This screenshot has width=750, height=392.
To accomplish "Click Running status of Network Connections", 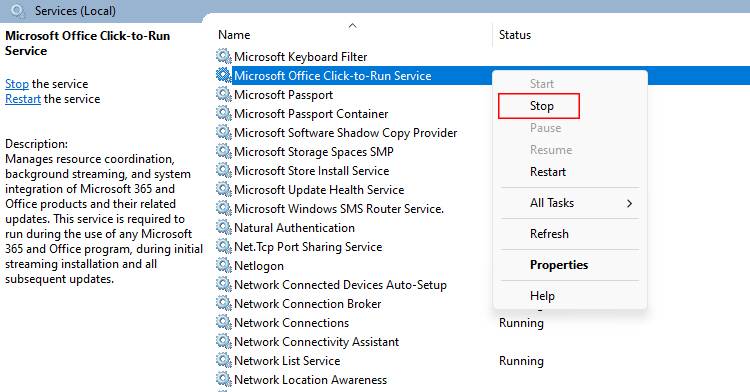I will pyautogui.click(x=521, y=323).
